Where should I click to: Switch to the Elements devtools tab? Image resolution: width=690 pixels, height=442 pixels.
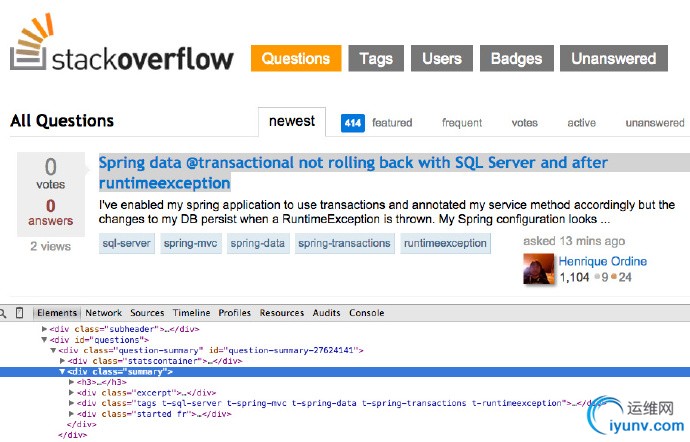pyautogui.click(x=57, y=313)
